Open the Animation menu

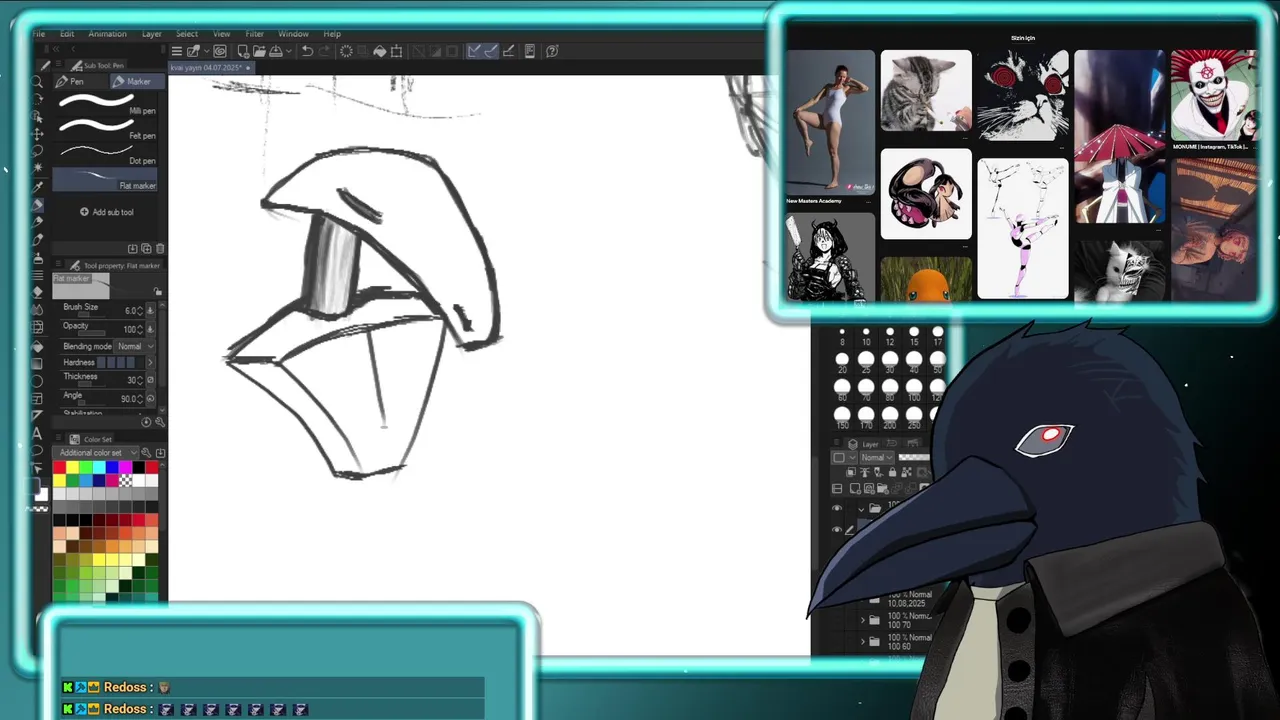tap(107, 34)
